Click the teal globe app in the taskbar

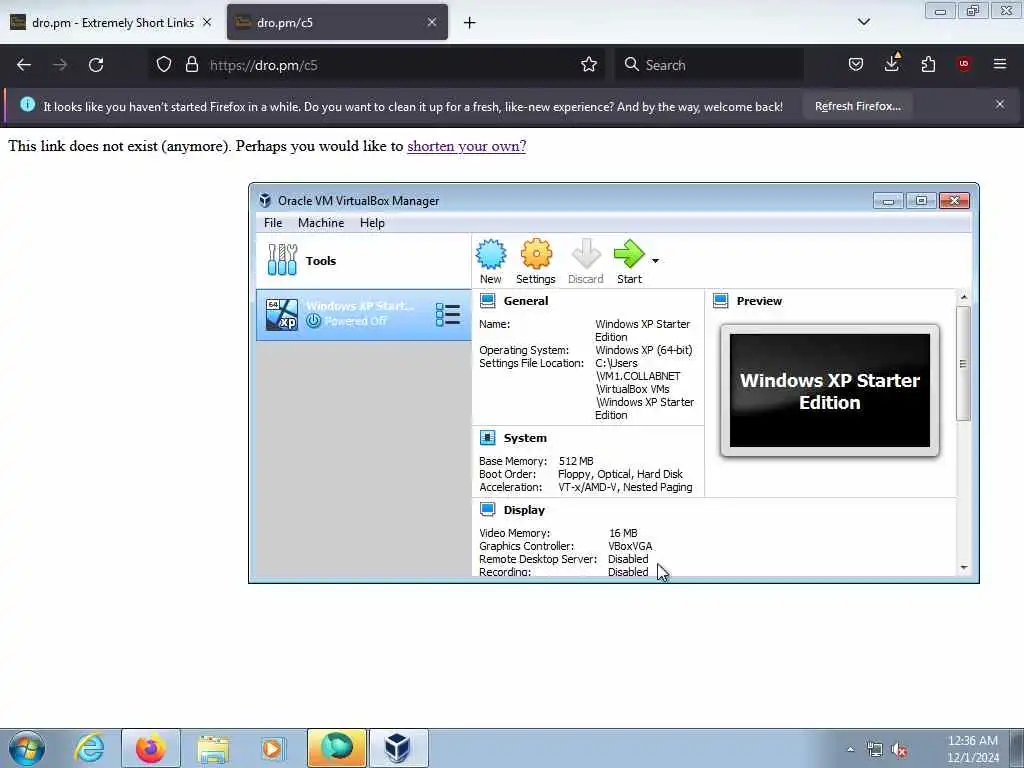click(337, 748)
